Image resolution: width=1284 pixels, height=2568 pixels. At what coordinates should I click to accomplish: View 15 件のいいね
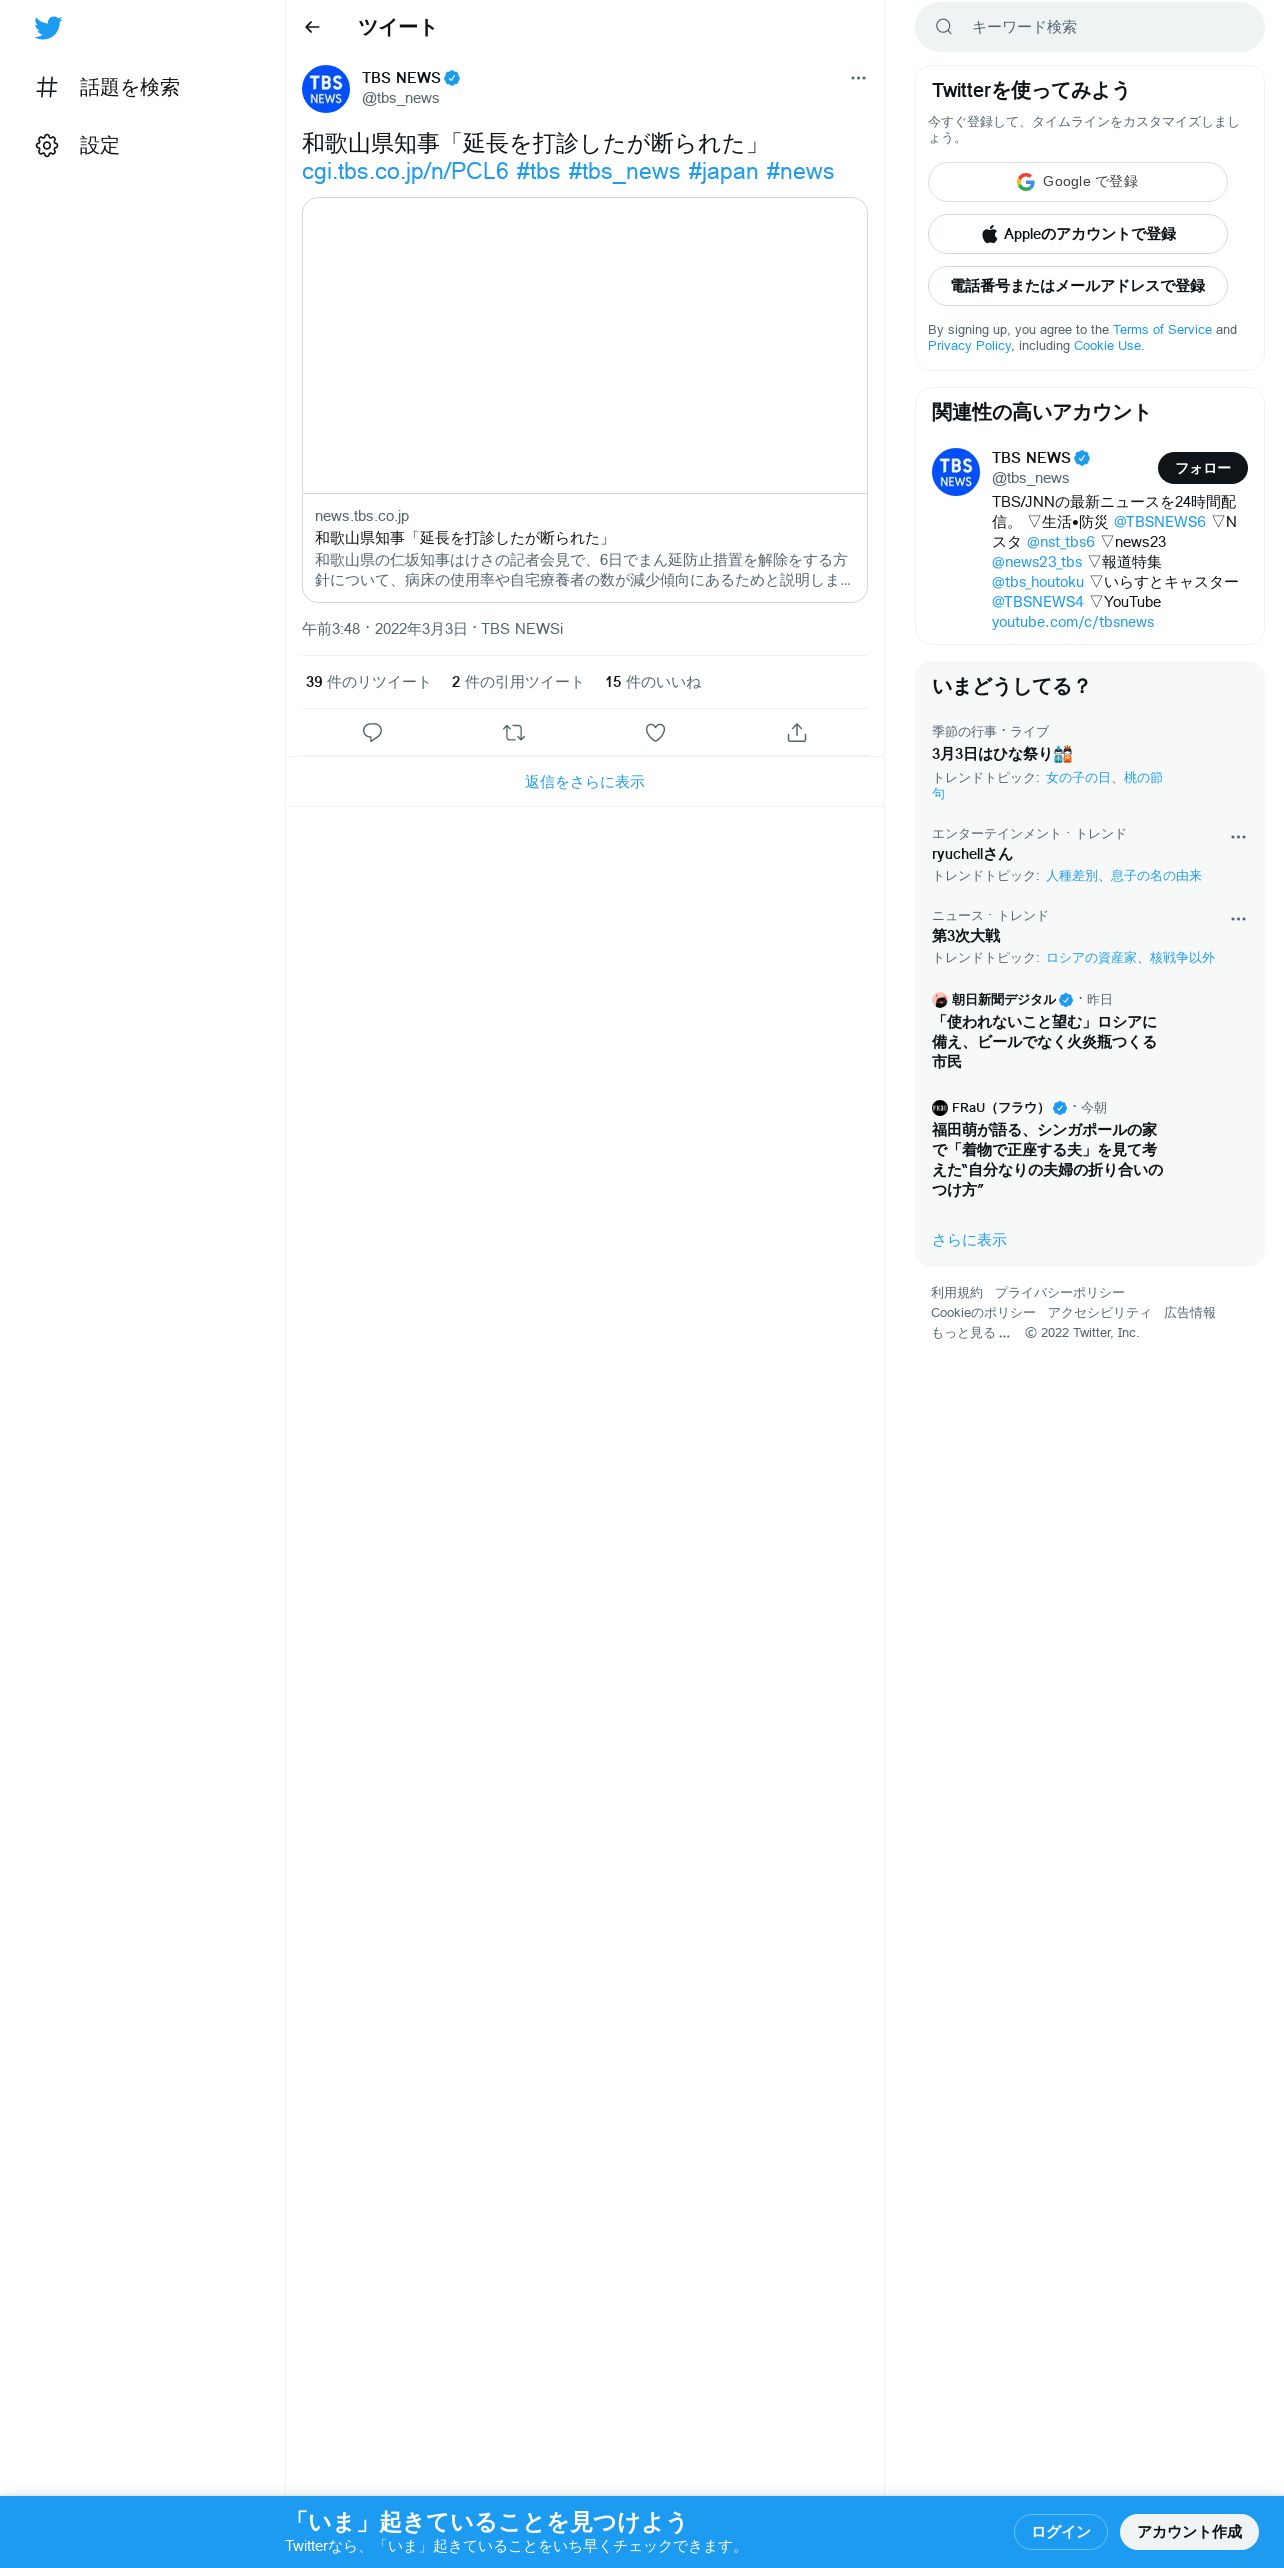(x=653, y=682)
